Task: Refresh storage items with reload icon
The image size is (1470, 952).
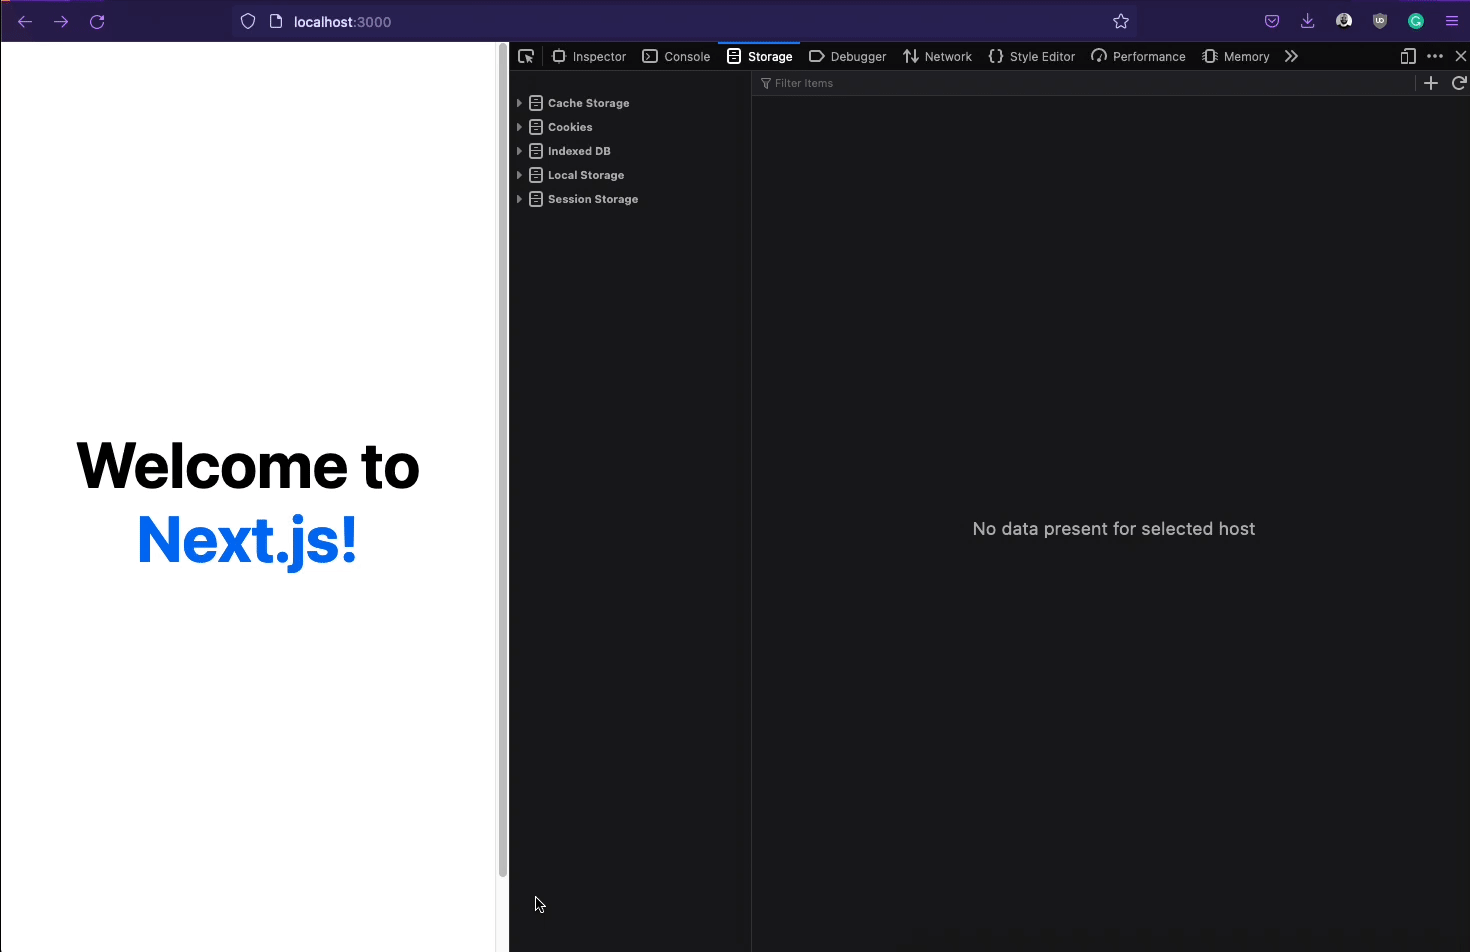Action: pos(1458,83)
